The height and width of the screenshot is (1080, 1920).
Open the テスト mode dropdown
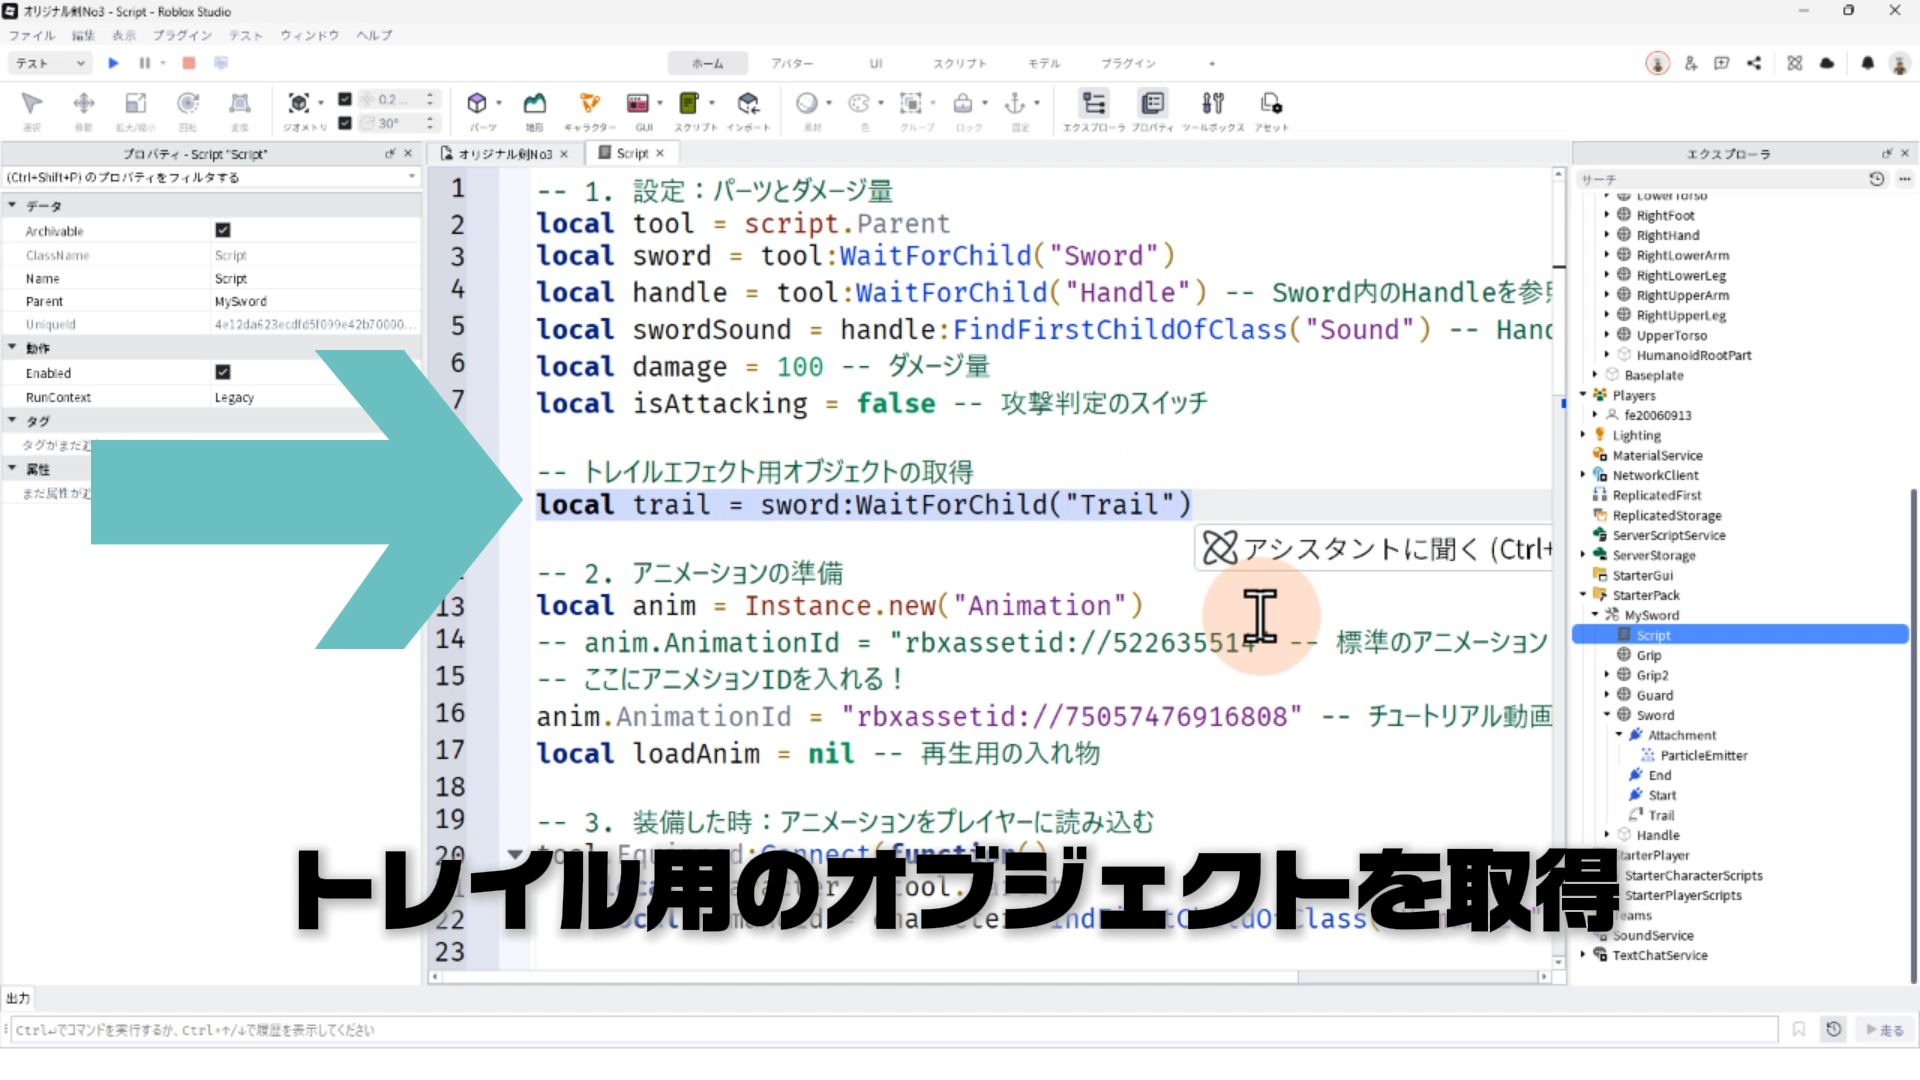pos(50,63)
